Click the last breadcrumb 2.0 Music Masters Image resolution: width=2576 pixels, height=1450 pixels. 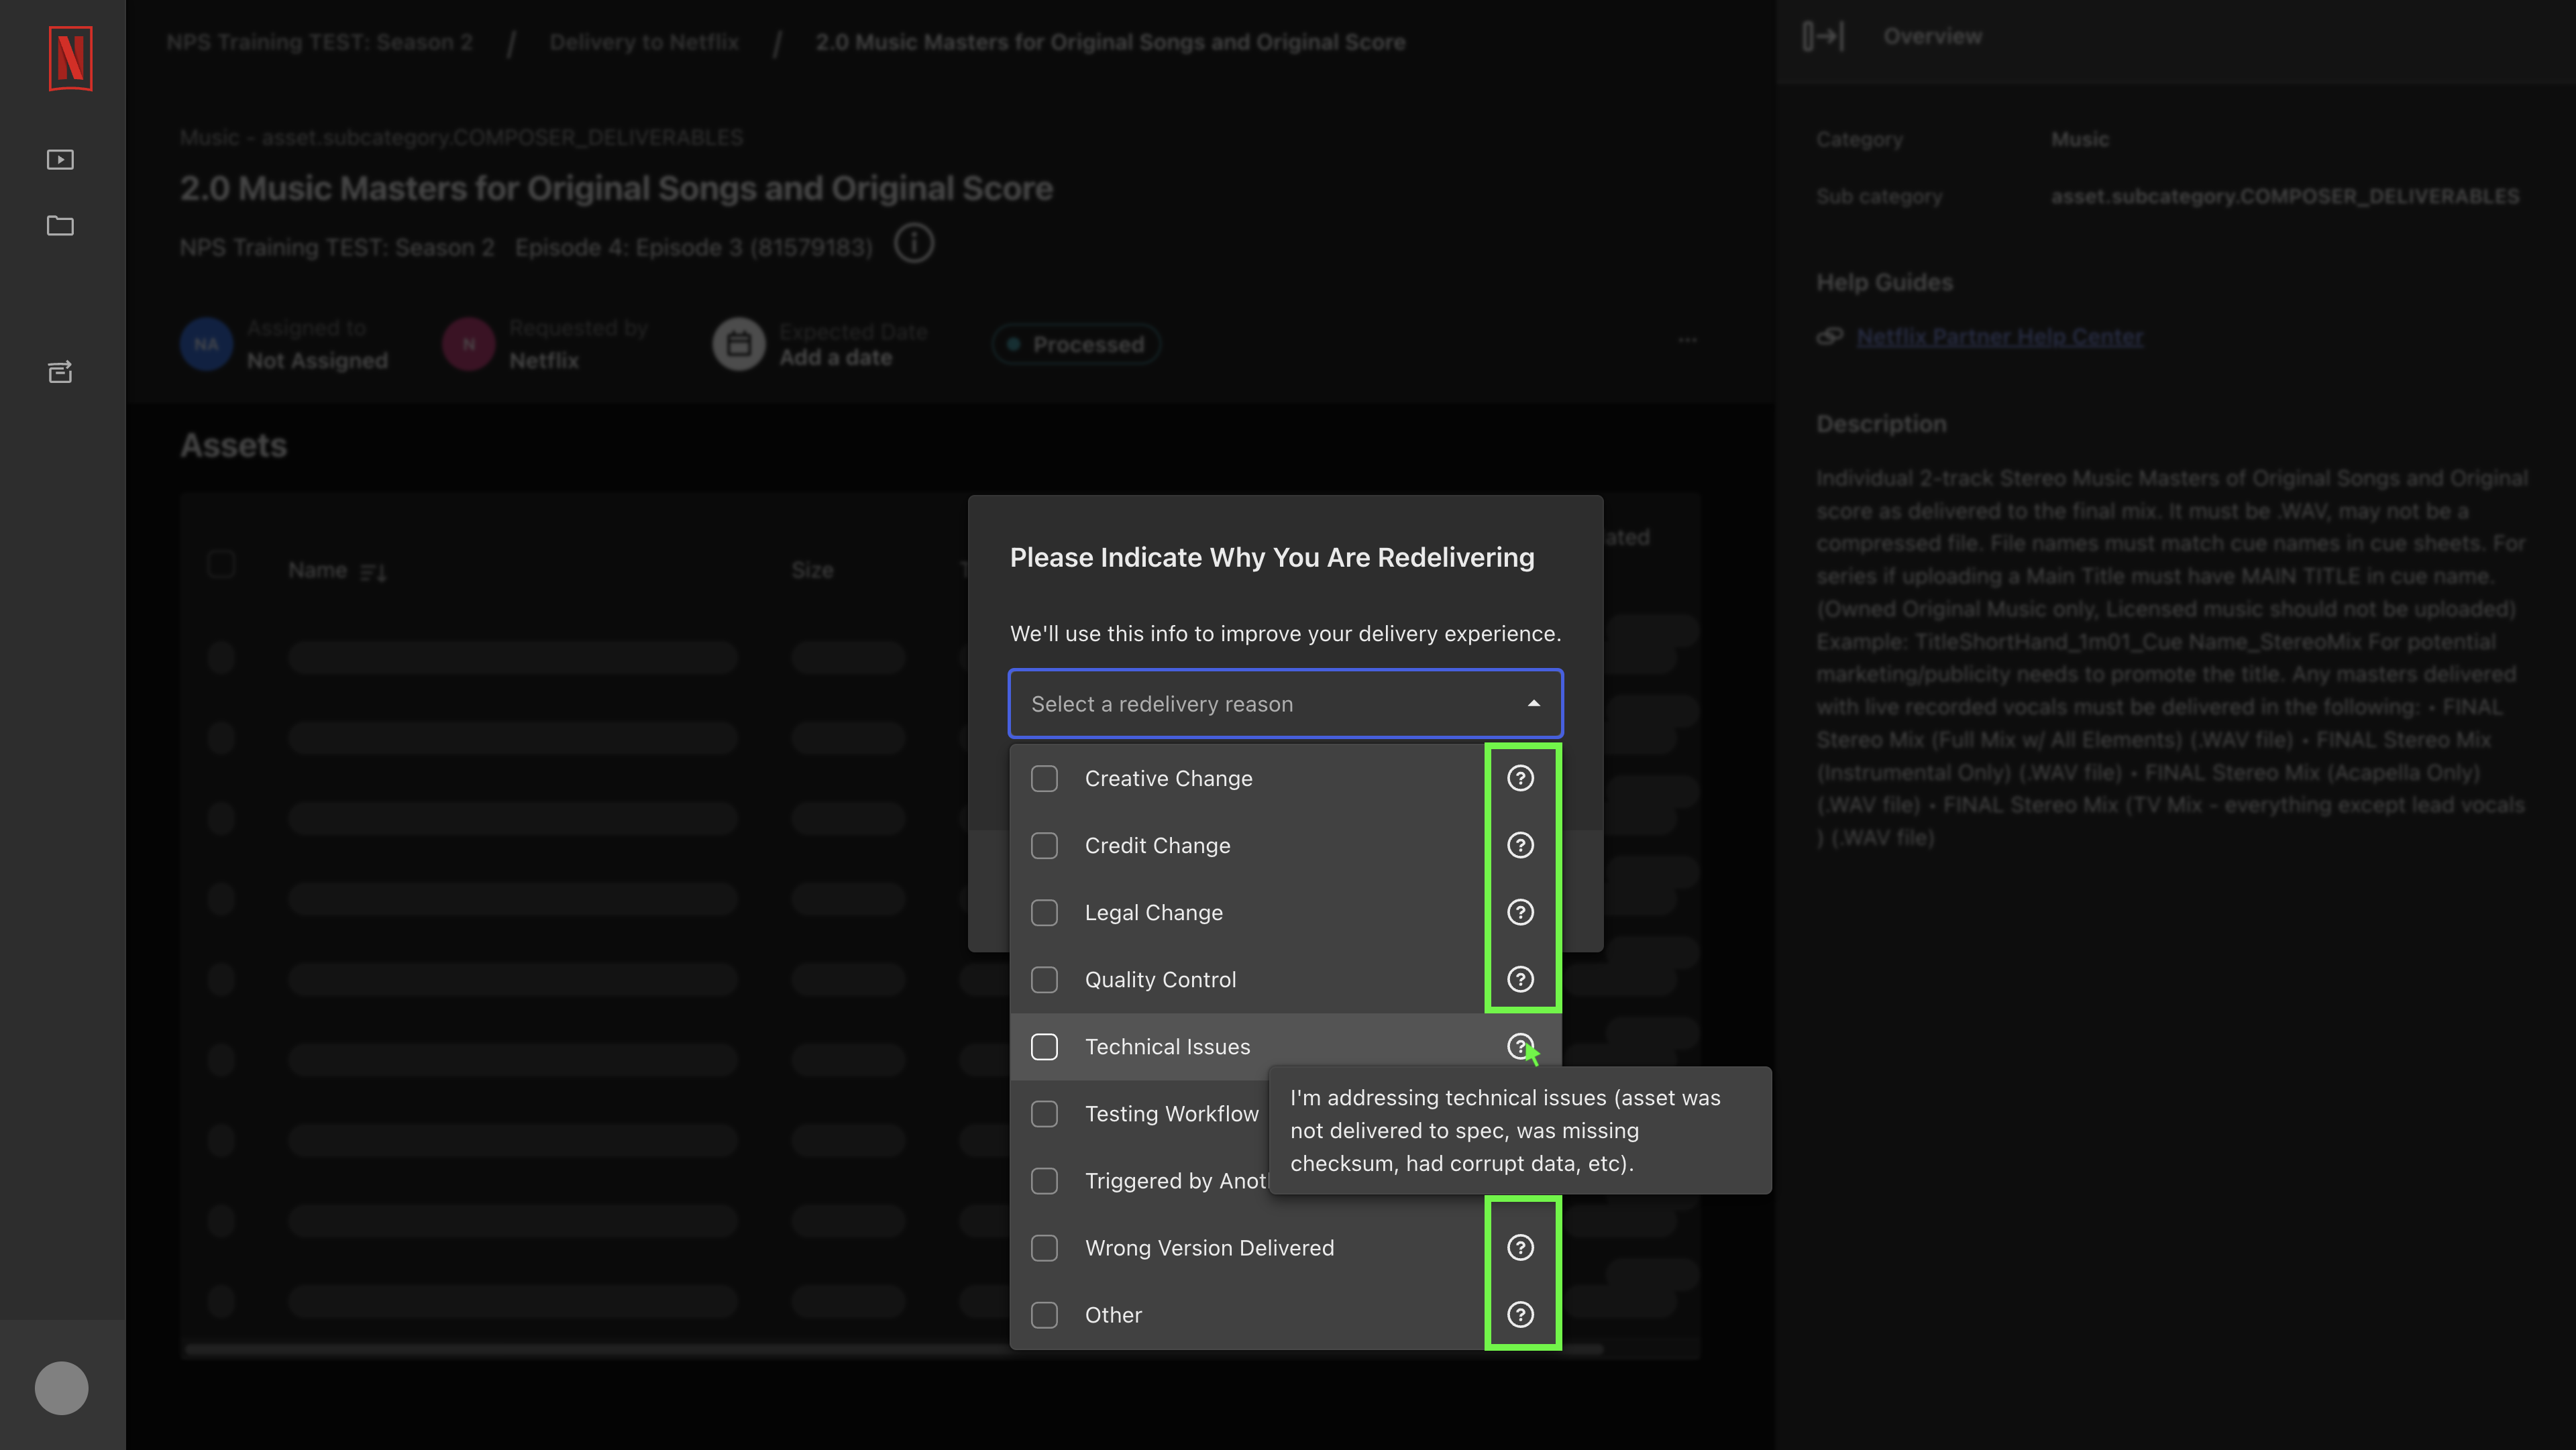[x=1110, y=42]
